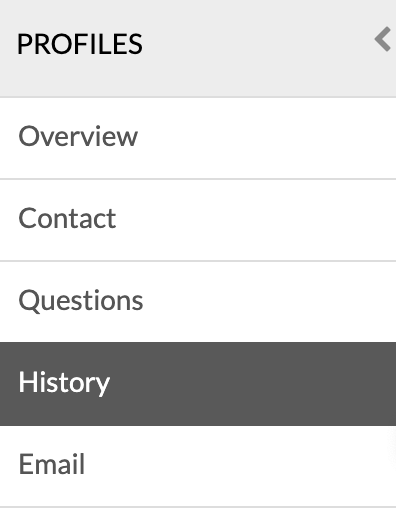Hide the panel using the left arrow icon
The image size is (396, 514).
(x=383, y=39)
